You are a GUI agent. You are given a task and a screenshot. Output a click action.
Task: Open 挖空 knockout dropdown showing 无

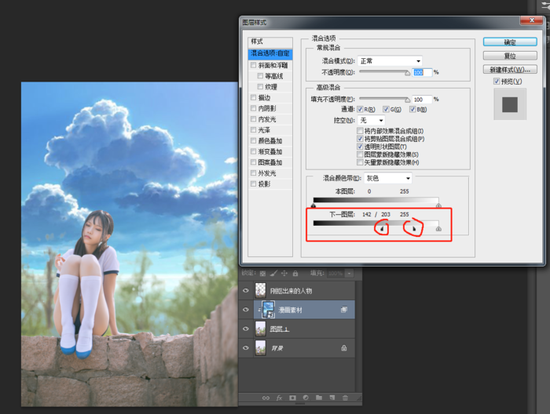click(x=371, y=120)
